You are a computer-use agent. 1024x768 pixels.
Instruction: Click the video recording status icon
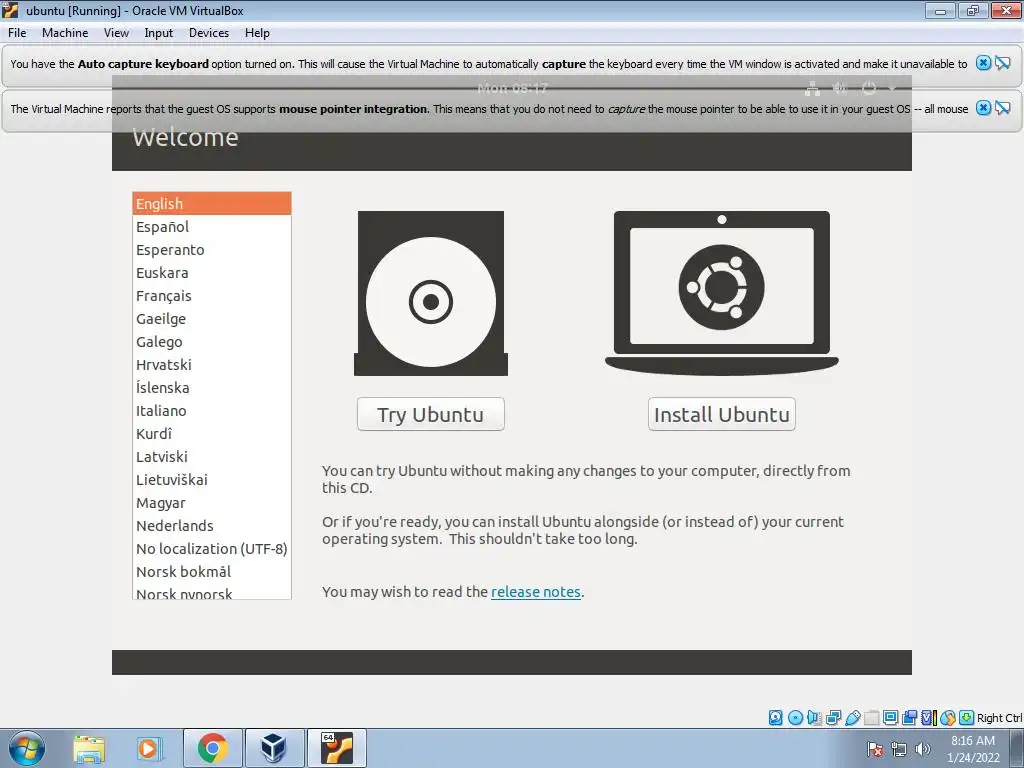pos(909,718)
